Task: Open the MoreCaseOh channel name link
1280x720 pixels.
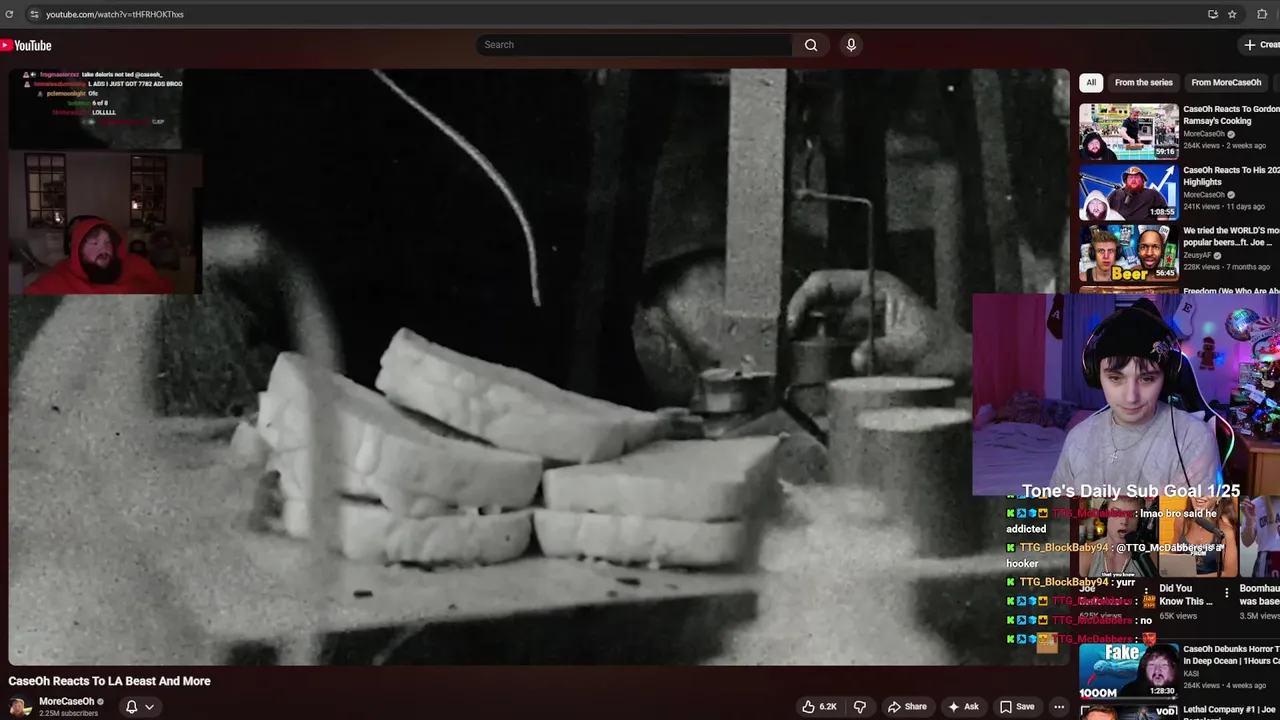Action: [66, 702]
